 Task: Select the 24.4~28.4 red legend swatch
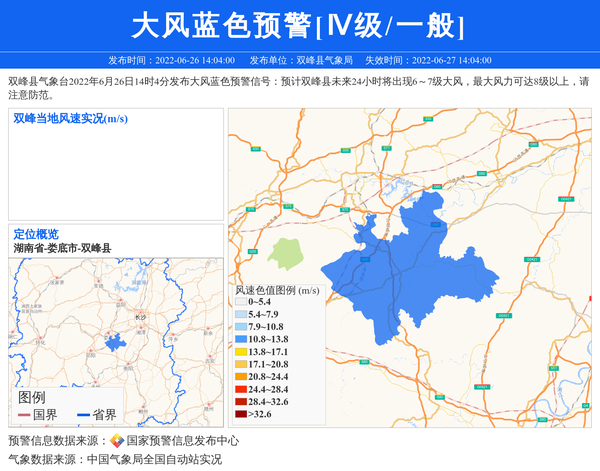coord(241,389)
